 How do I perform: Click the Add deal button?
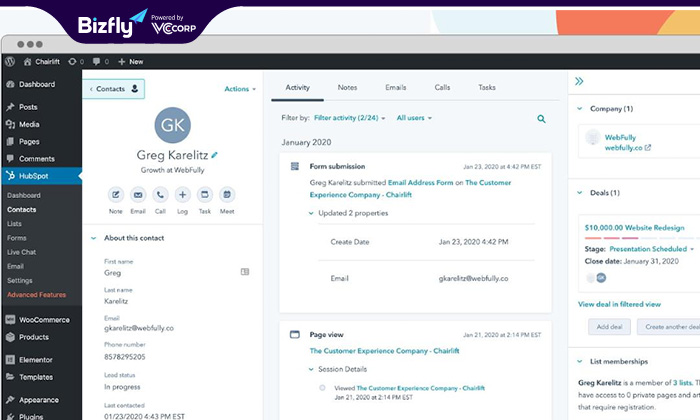pos(609,327)
